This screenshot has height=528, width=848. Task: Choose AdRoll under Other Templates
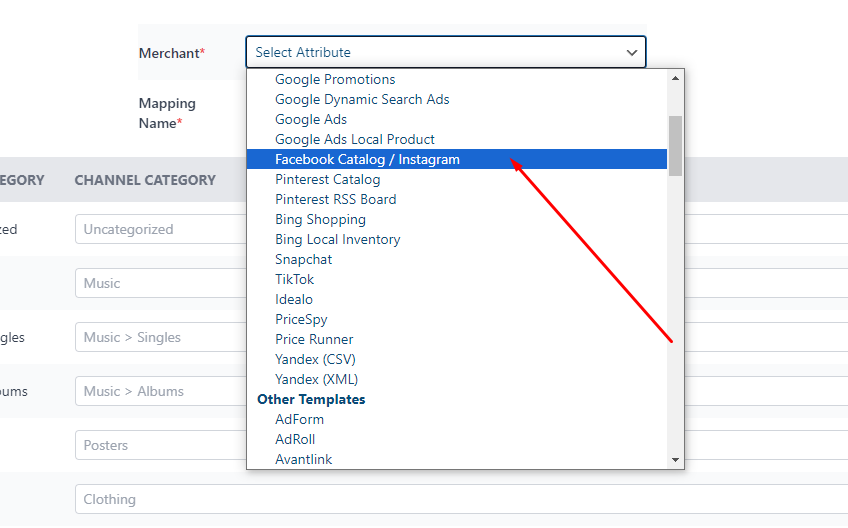coord(295,439)
